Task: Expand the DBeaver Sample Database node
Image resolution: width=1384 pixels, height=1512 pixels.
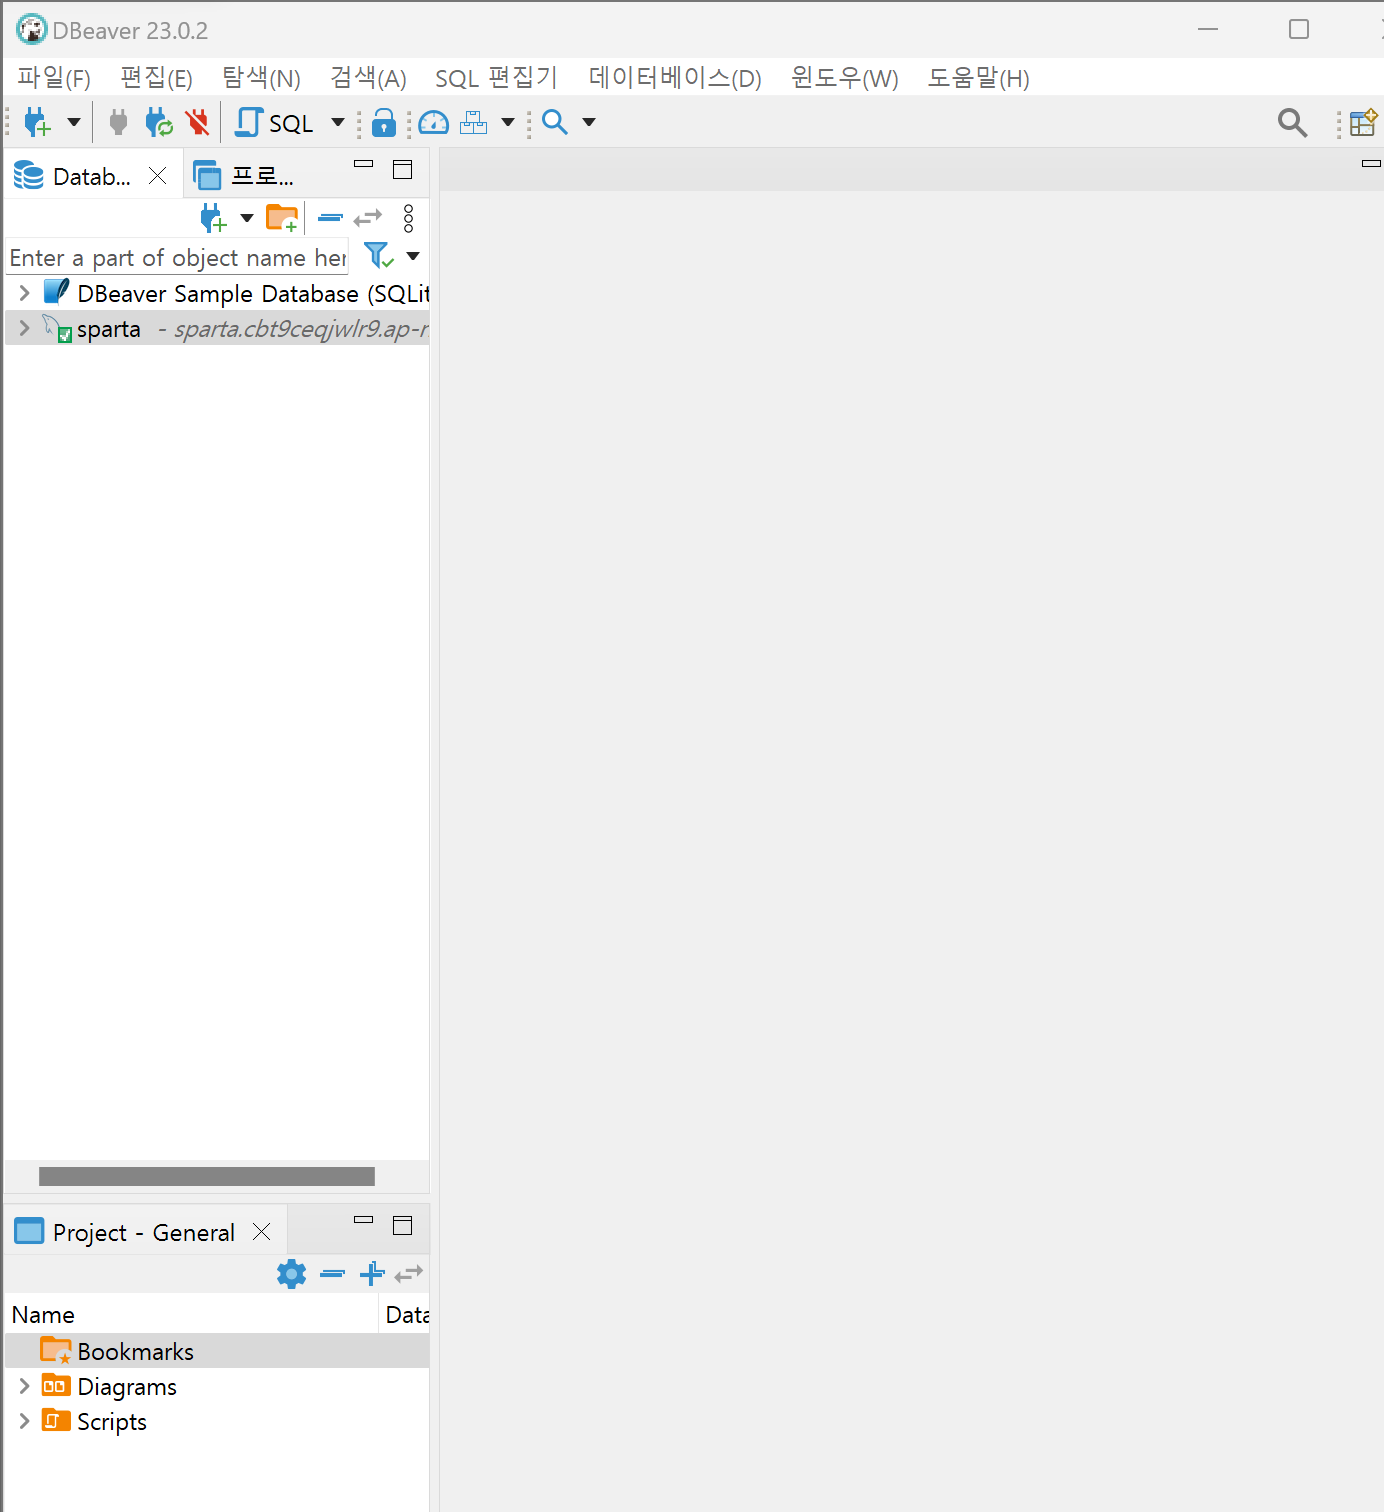Action: point(25,293)
